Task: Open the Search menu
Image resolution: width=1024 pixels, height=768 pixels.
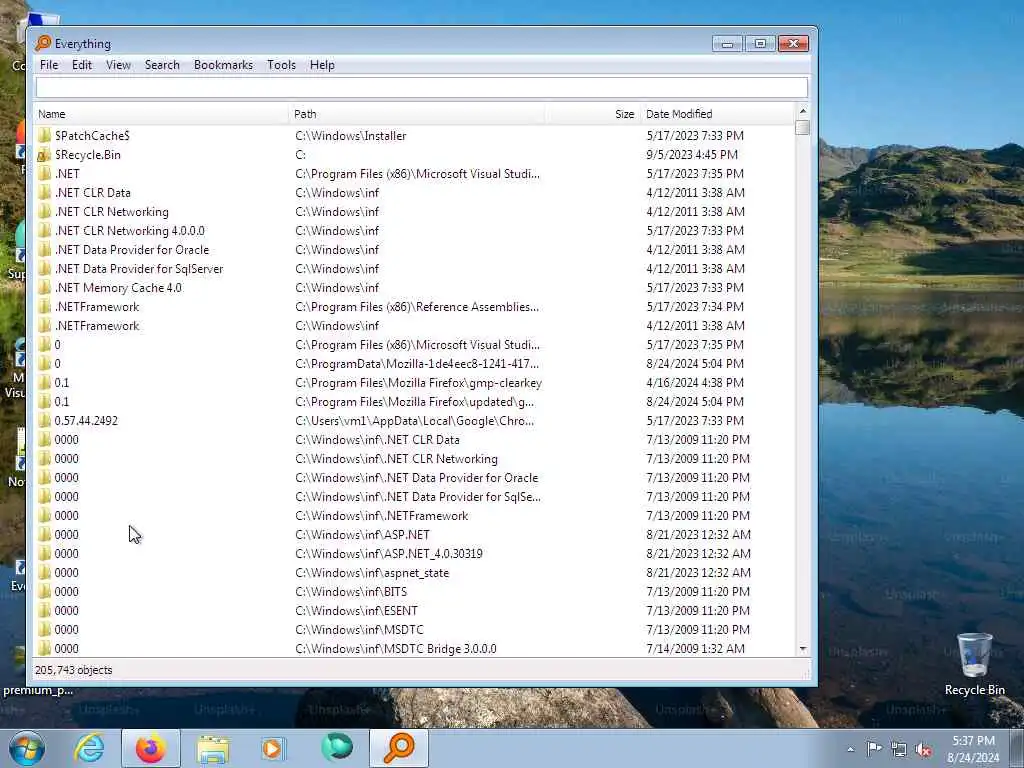Action: [162, 65]
